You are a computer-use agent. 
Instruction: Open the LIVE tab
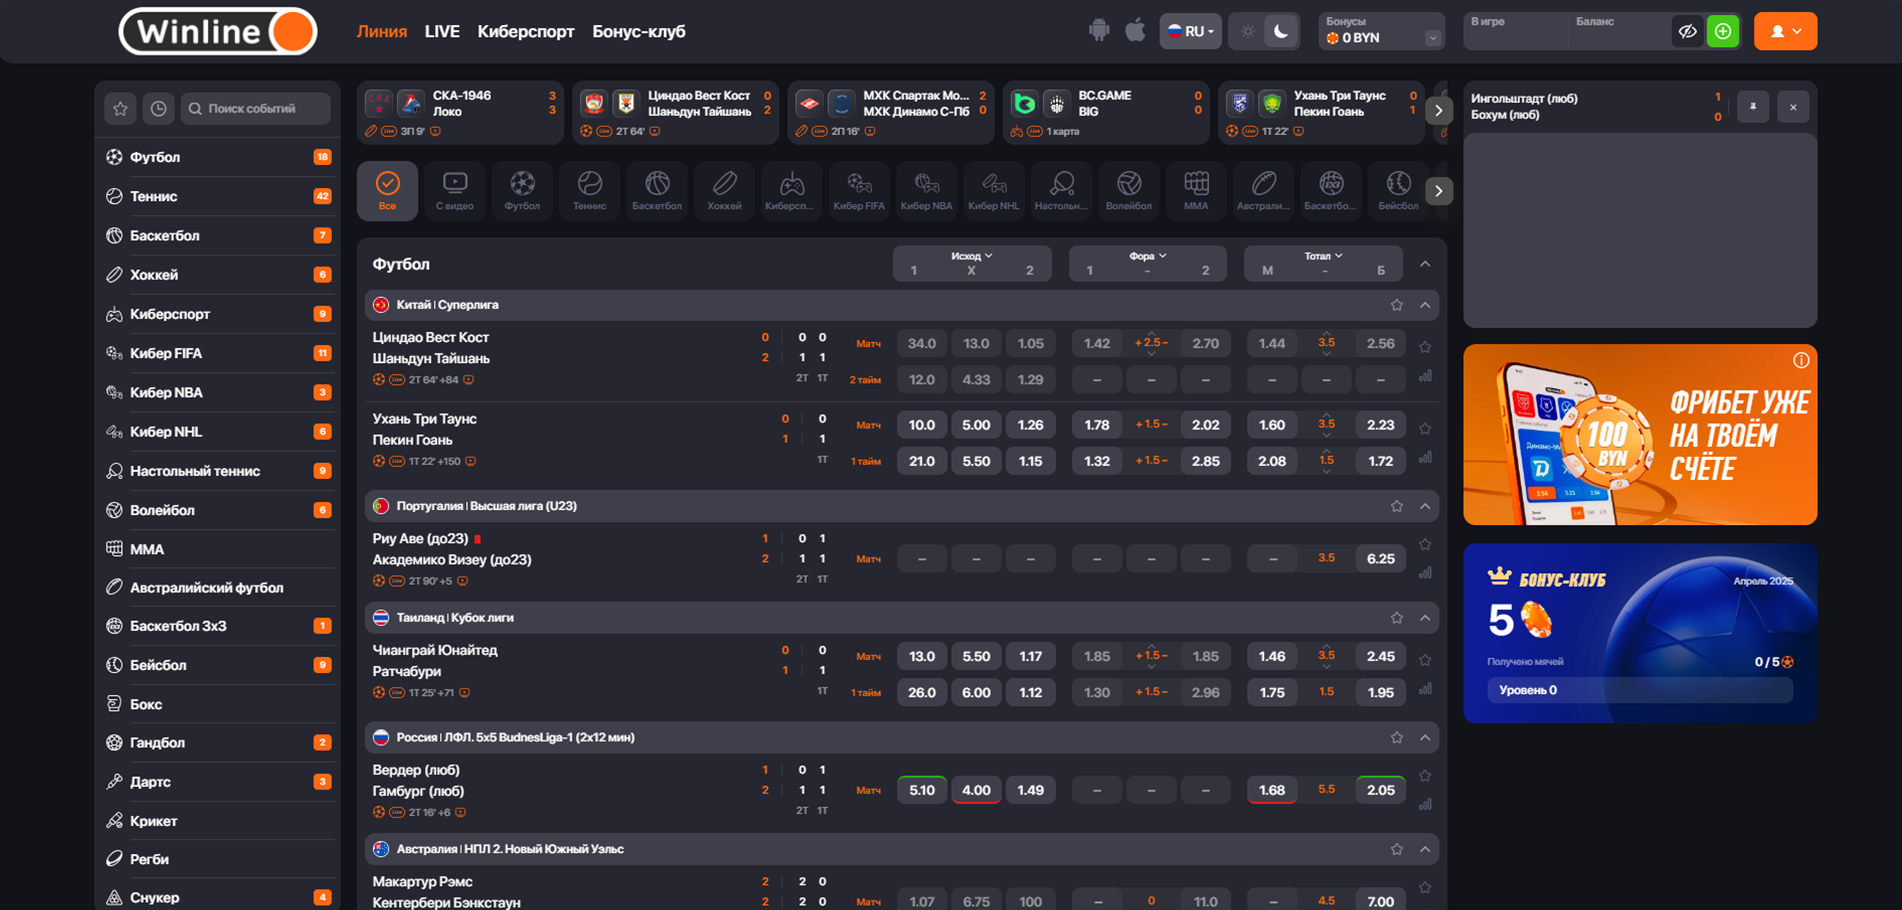tap(442, 32)
